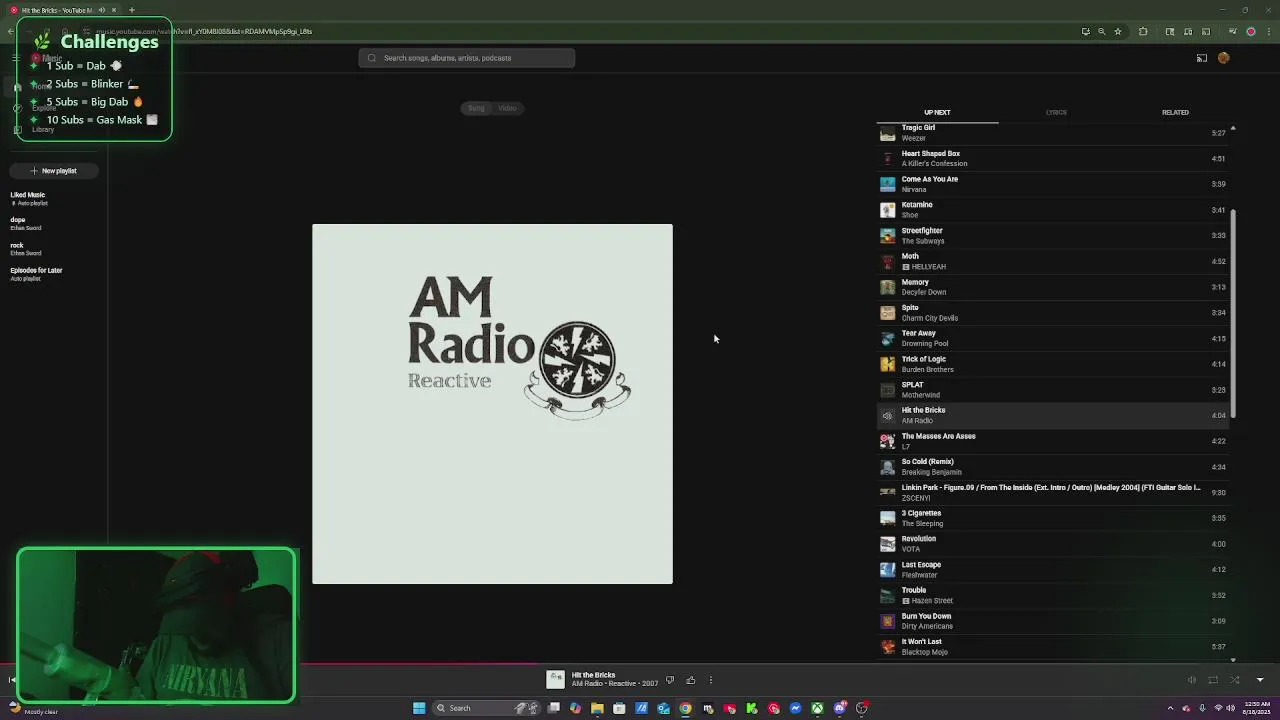Play Spite by Charm City Devils

tap(1054, 312)
